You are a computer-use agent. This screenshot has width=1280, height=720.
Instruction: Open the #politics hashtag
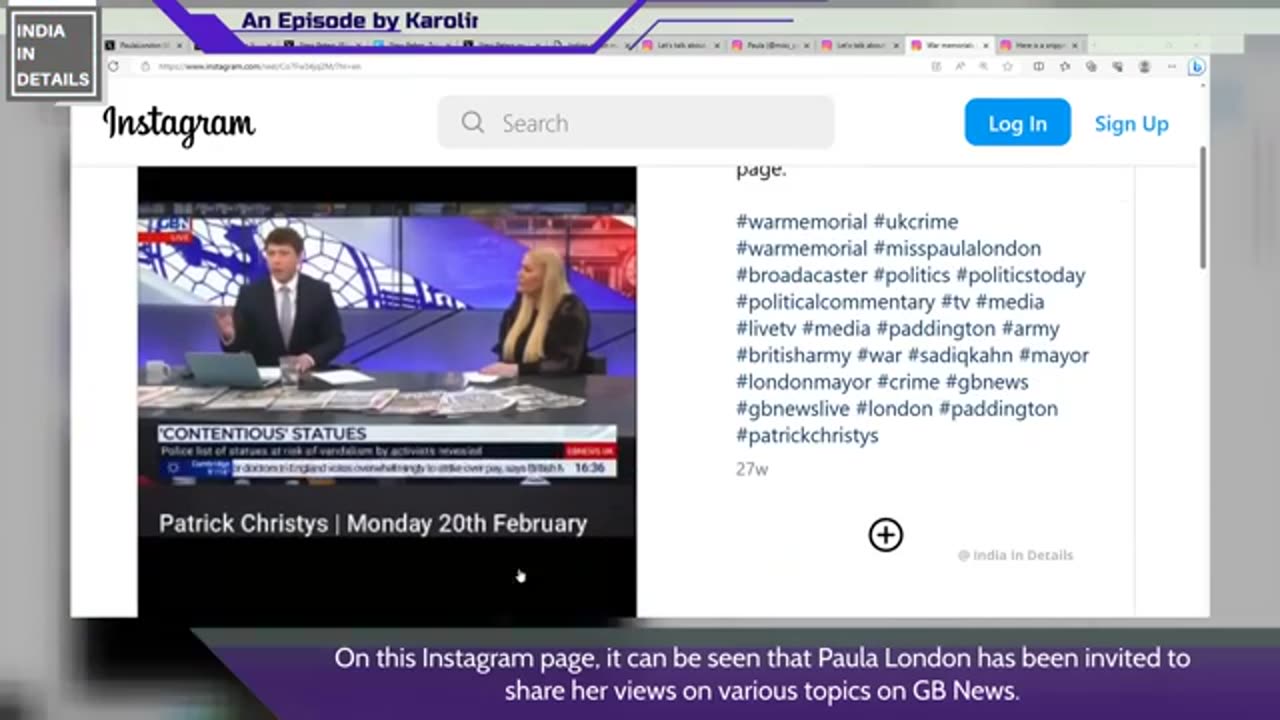(x=912, y=275)
